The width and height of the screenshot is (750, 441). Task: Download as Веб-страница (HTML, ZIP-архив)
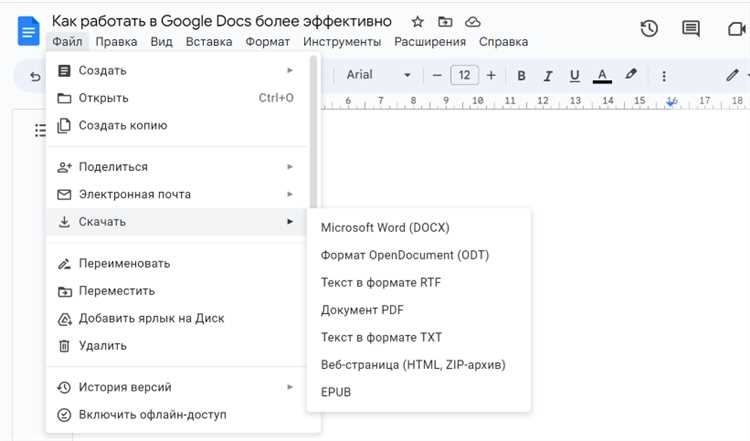pyautogui.click(x=419, y=365)
